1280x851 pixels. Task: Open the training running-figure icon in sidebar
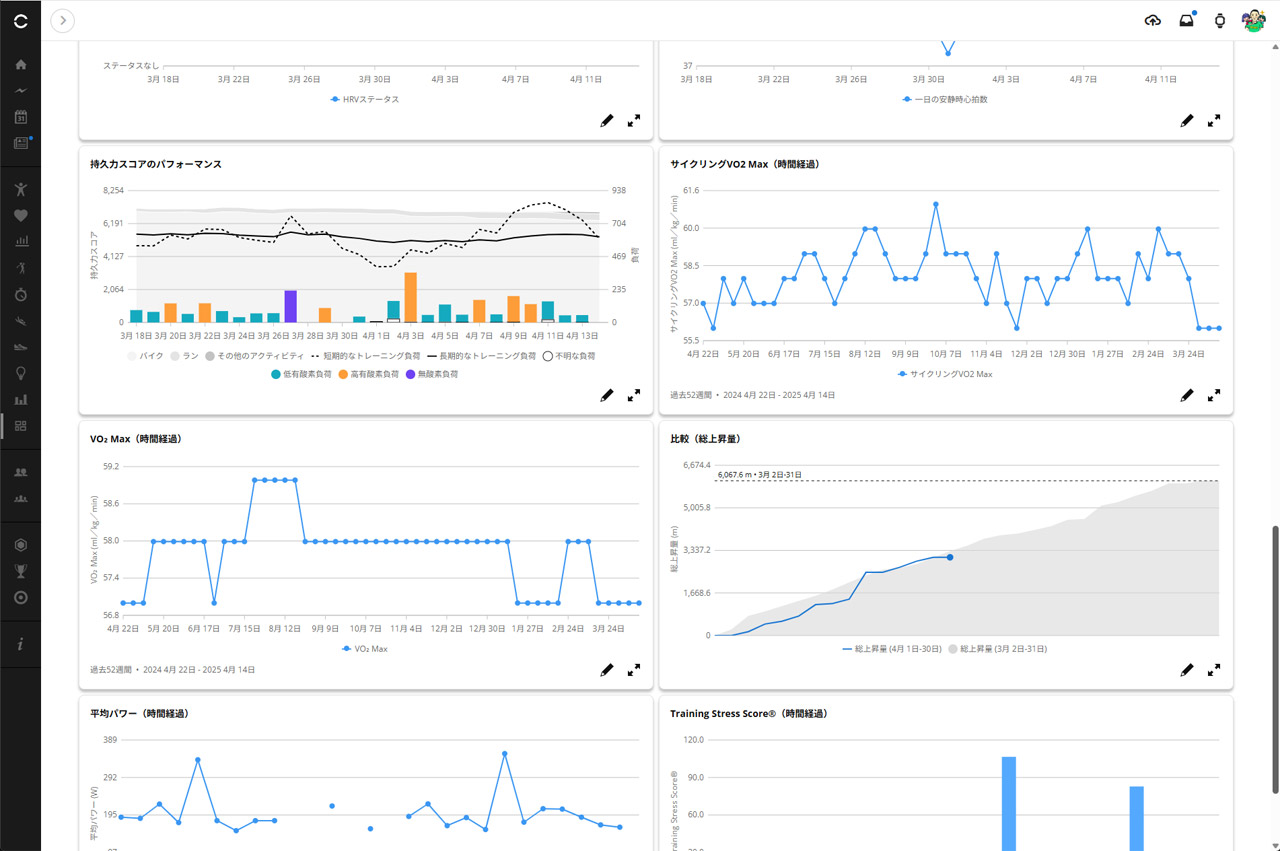[x=21, y=267]
